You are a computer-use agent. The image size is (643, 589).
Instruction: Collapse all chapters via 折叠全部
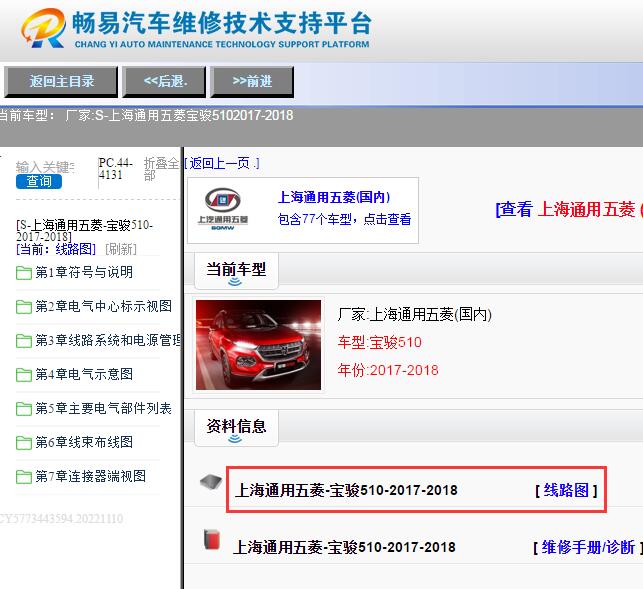[161, 169]
